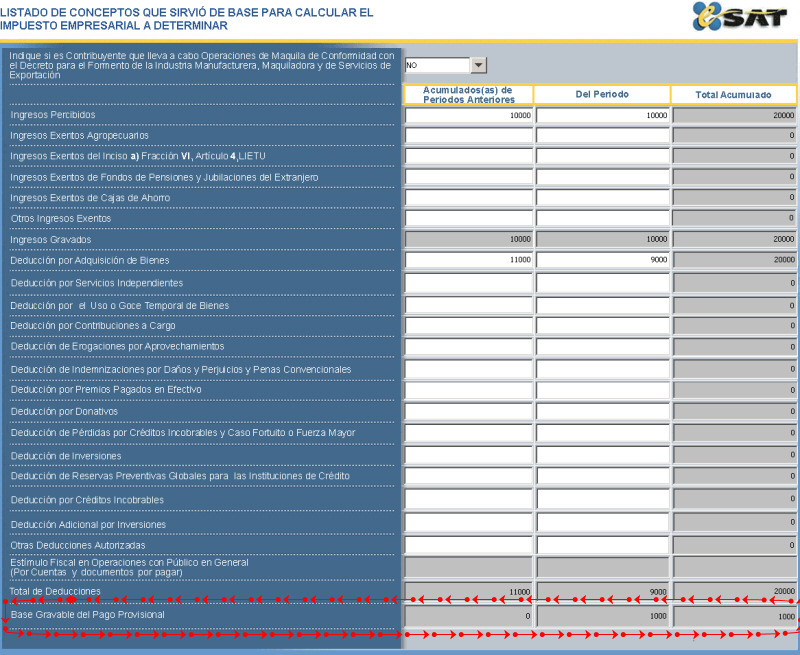800x655 pixels.
Task: Click Indemnizaciones por Daños Periodos Anteriores field
Action: point(469,369)
